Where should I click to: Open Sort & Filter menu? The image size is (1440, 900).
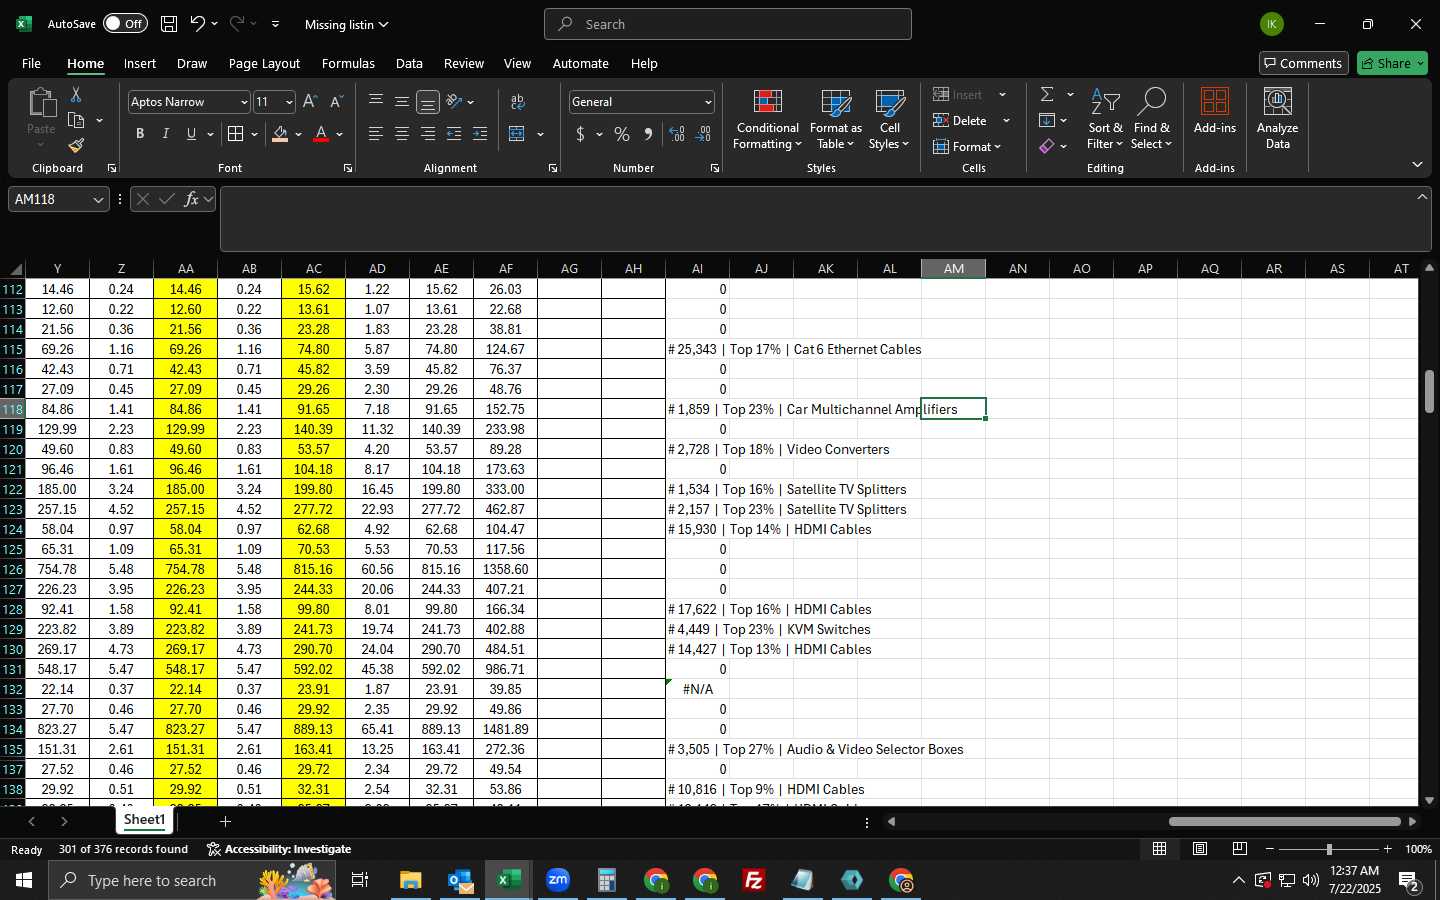coord(1105,120)
